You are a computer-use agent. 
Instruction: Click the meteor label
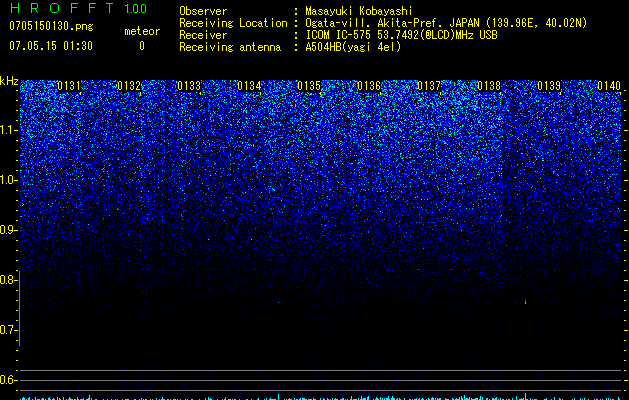(x=142, y=31)
